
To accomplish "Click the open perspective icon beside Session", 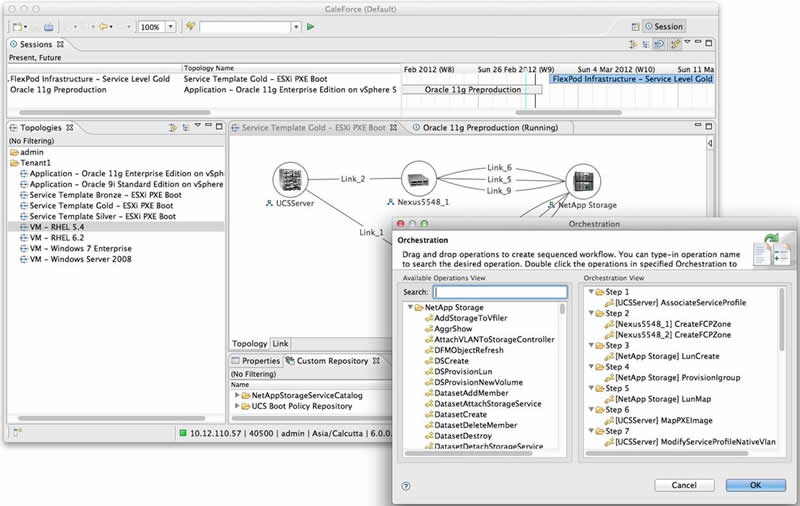I will click(637, 27).
